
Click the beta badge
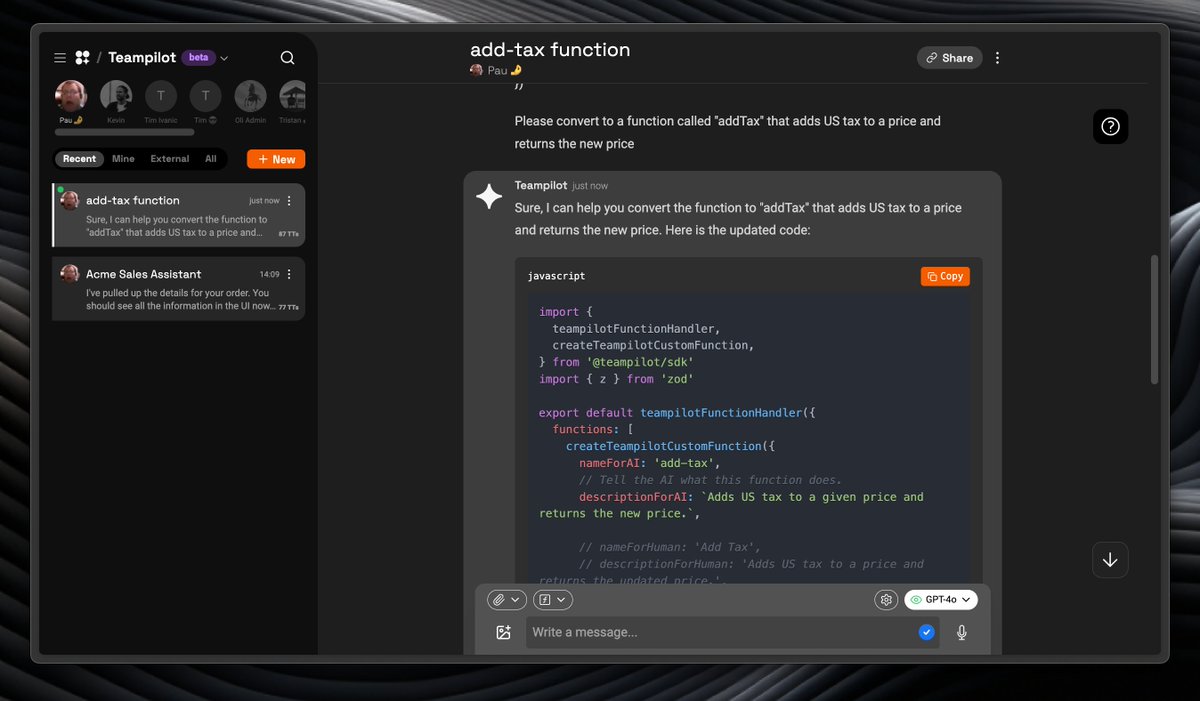[x=198, y=57]
